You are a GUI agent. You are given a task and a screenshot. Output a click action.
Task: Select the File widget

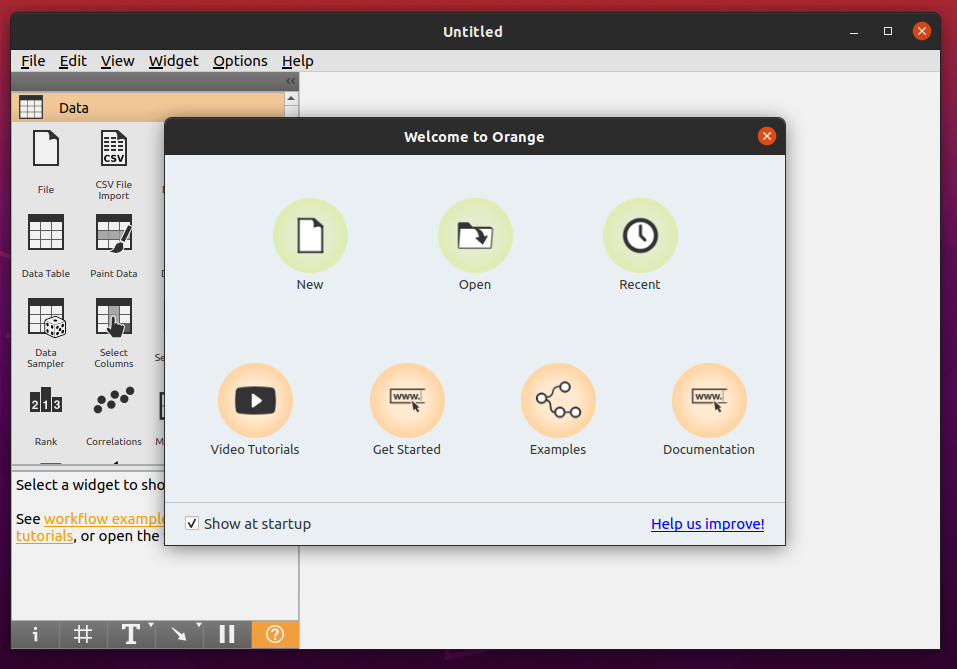[x=46, y=162]
